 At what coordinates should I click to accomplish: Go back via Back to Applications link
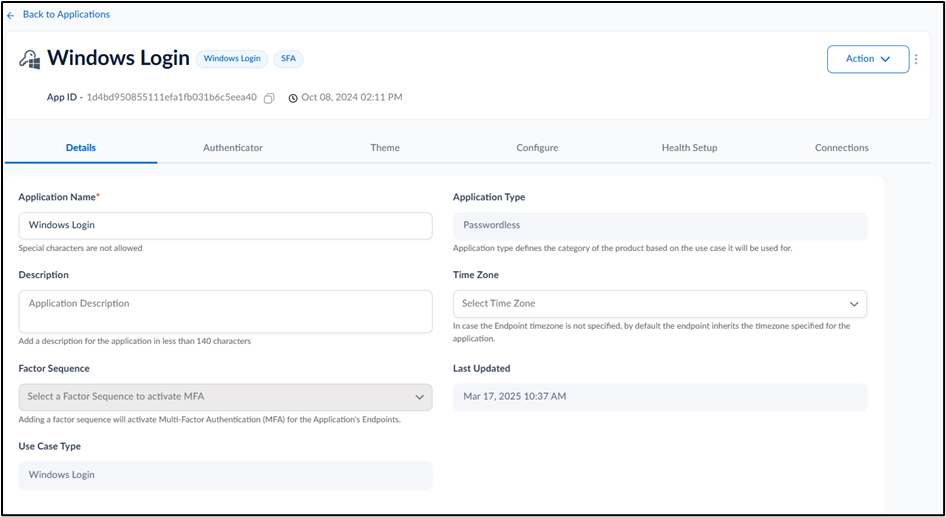pyautogui.click(x=66, y=14)
